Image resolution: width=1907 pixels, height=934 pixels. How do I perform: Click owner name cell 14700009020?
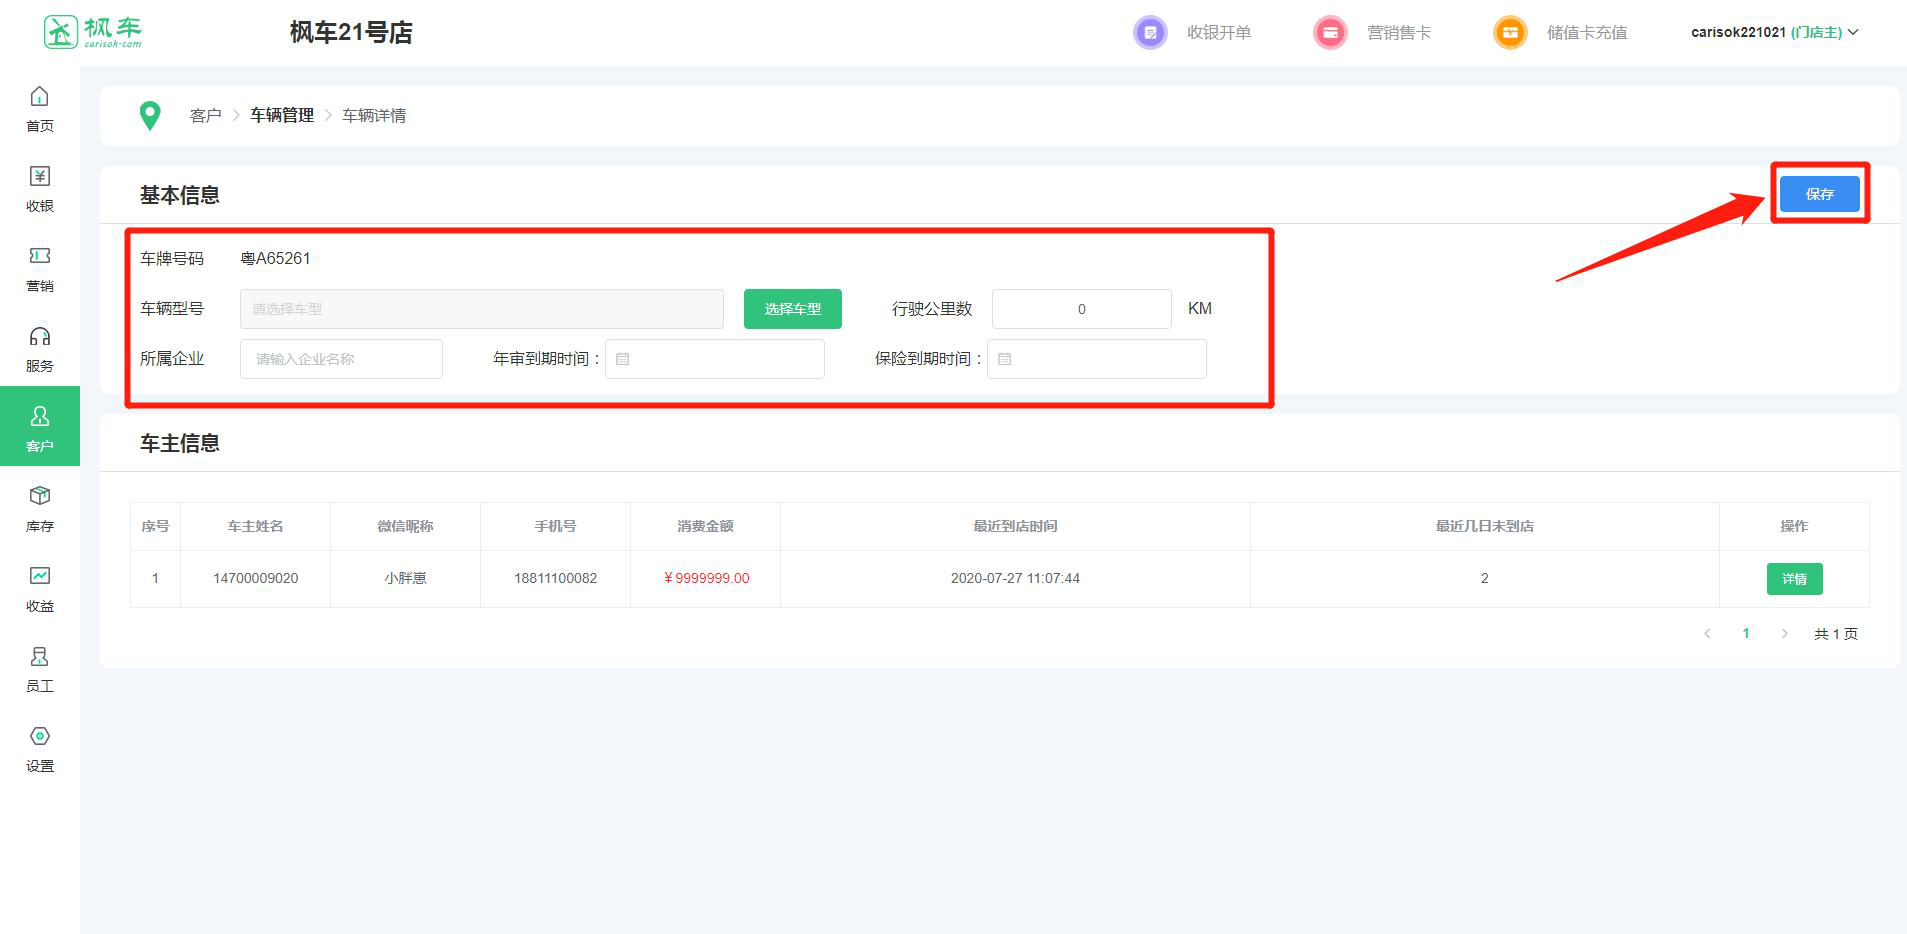[256, 578]
